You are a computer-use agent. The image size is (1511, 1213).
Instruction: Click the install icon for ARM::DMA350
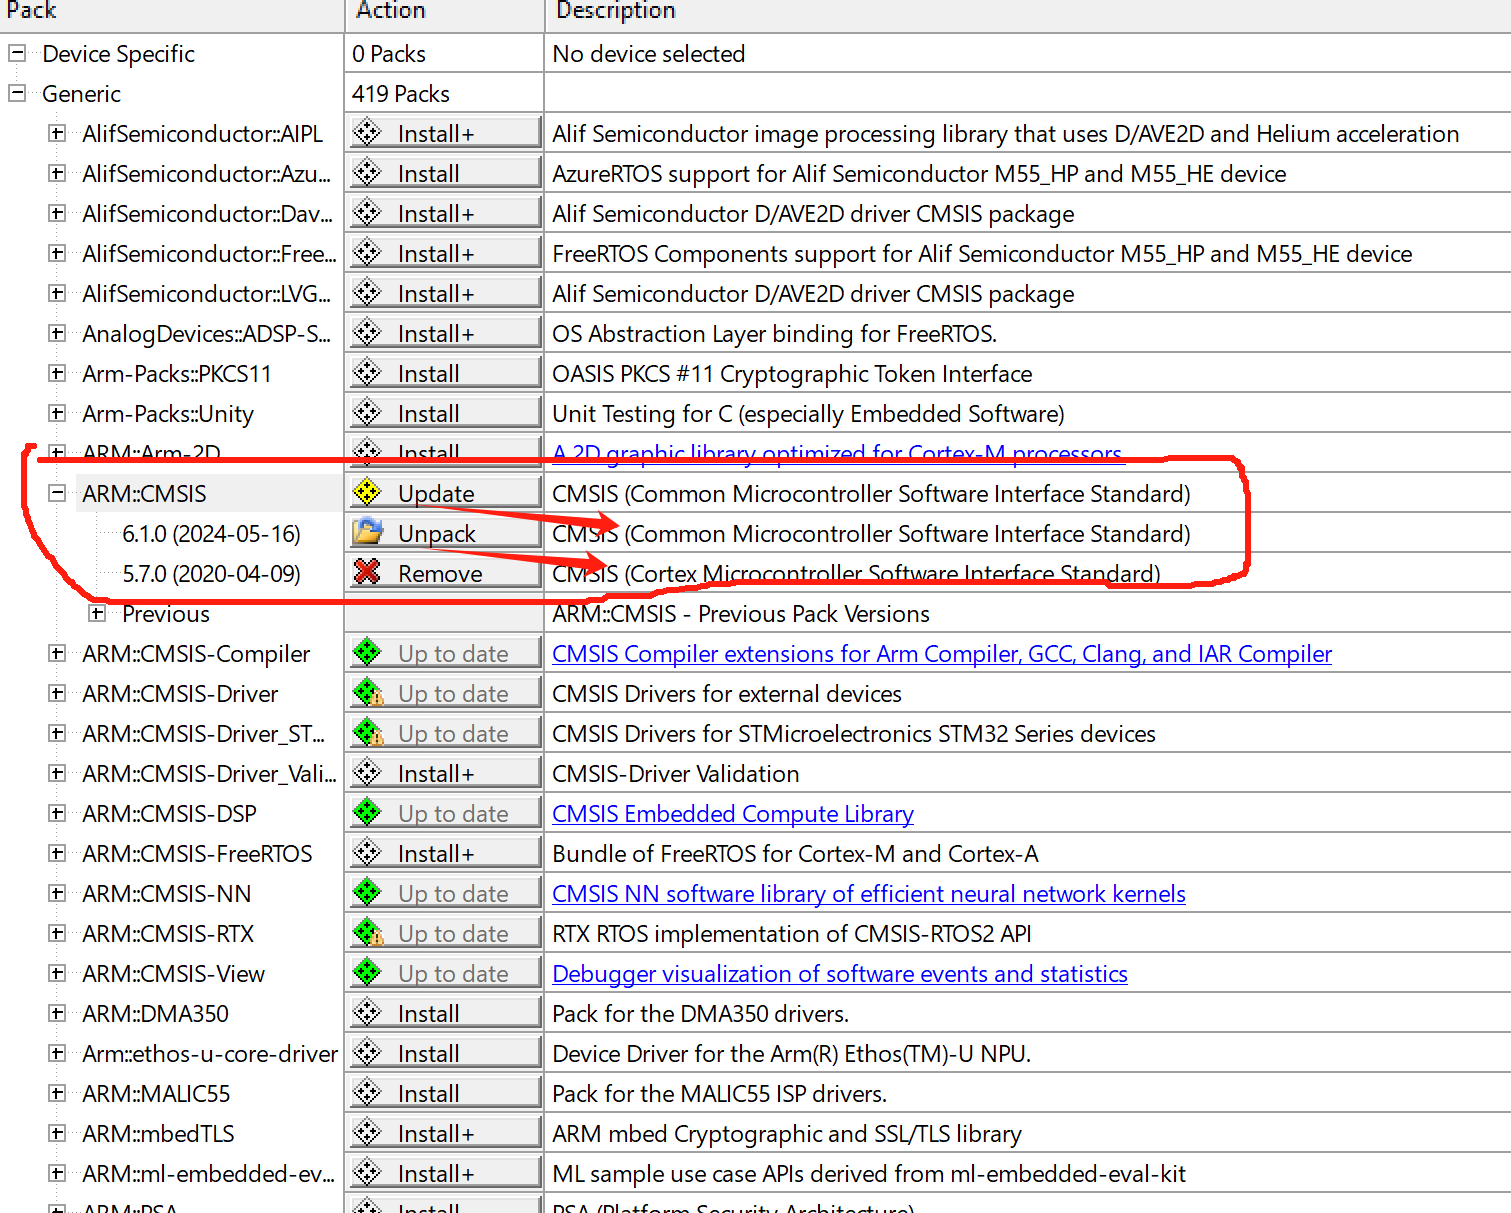(x=368, y=1012)
